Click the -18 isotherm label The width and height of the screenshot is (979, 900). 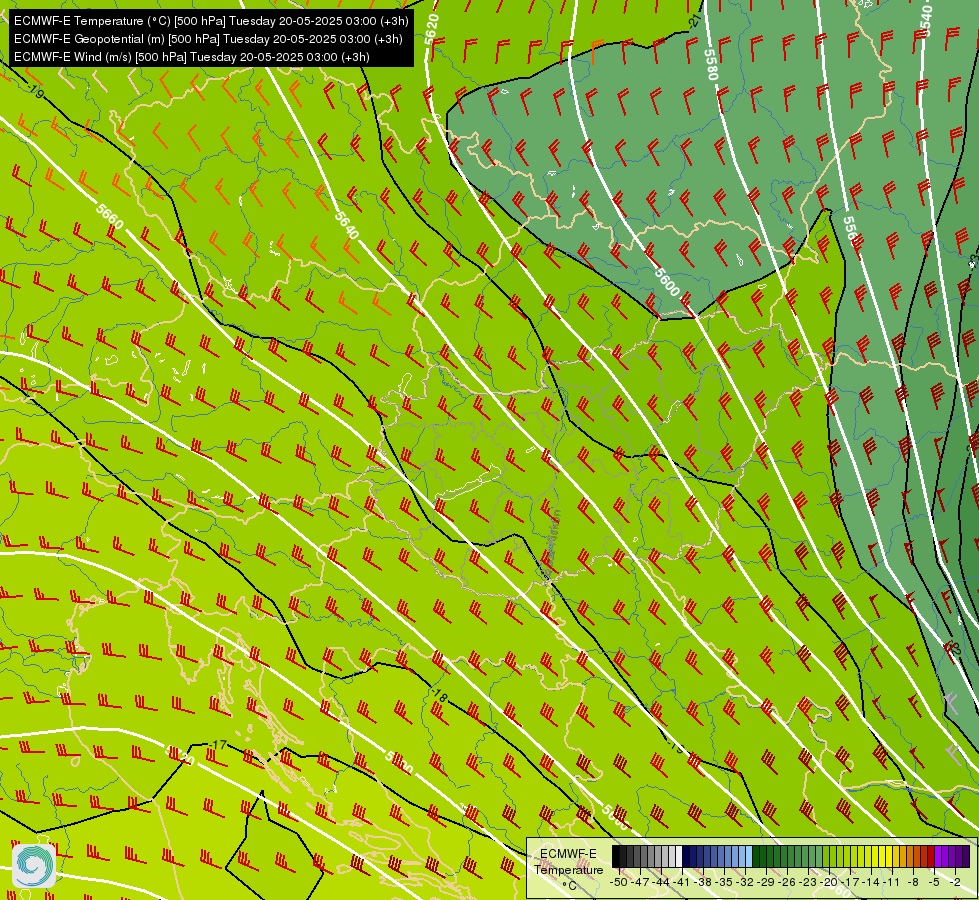440,696
